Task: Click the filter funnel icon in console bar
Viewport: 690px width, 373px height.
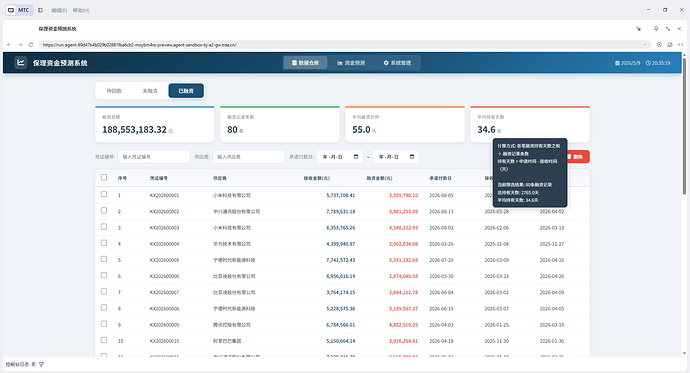Action: click(x=41, y=364)
